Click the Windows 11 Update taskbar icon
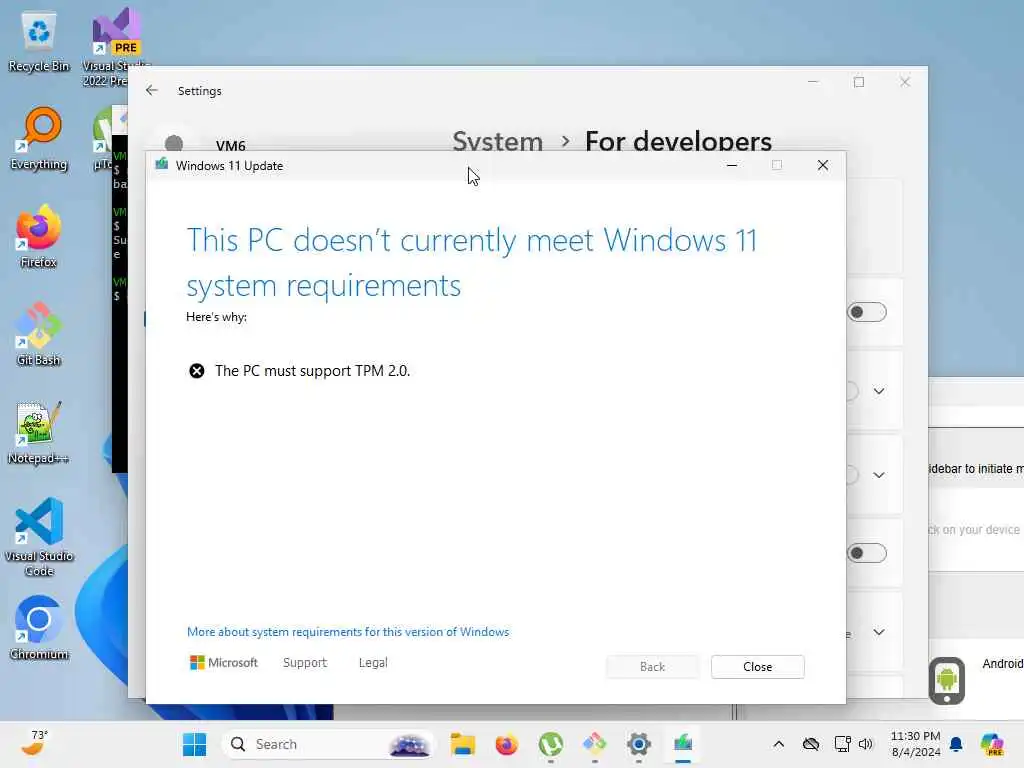Image resolution: width=1024 pixels, height=768 pixels. [x=683, y=744]
